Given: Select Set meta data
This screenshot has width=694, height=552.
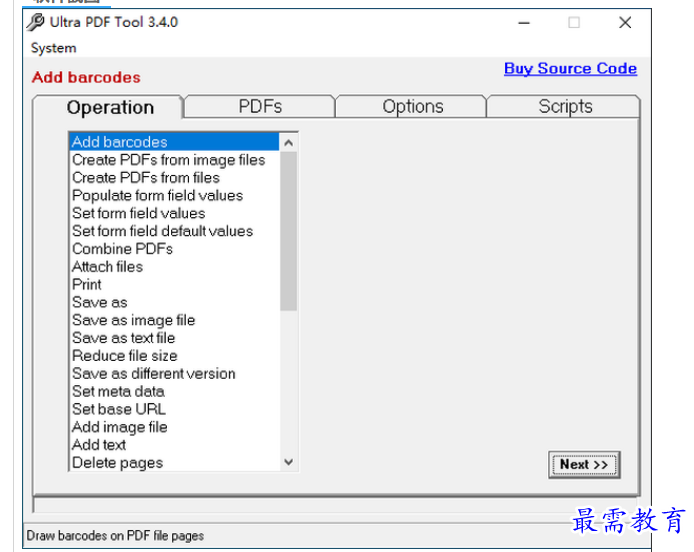Looking at the screenshot, I should point(174,391).
